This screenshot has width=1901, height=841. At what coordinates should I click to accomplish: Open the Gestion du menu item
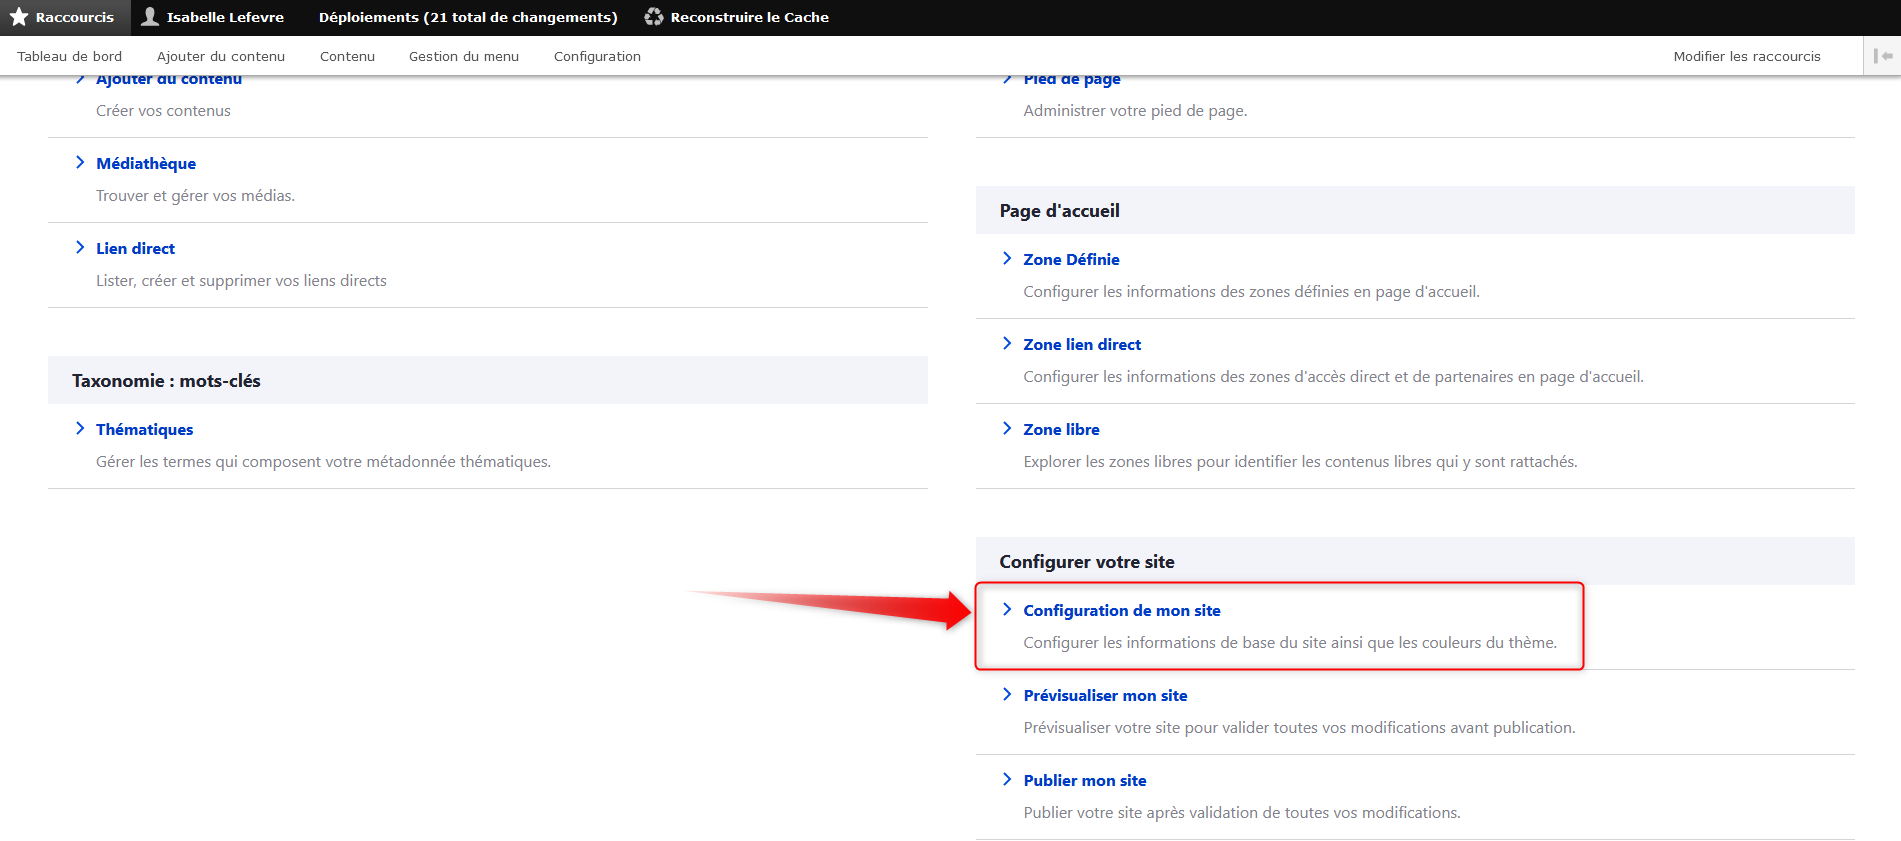tap(464, 56)
